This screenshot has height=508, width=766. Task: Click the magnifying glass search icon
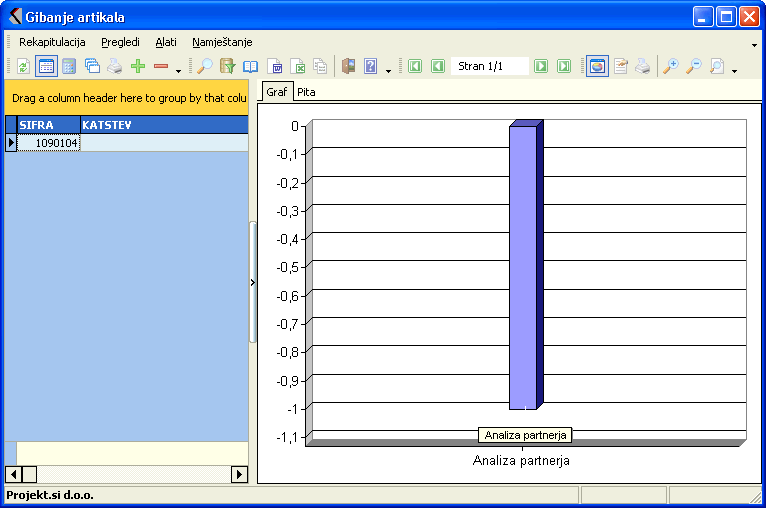[205, 66]
